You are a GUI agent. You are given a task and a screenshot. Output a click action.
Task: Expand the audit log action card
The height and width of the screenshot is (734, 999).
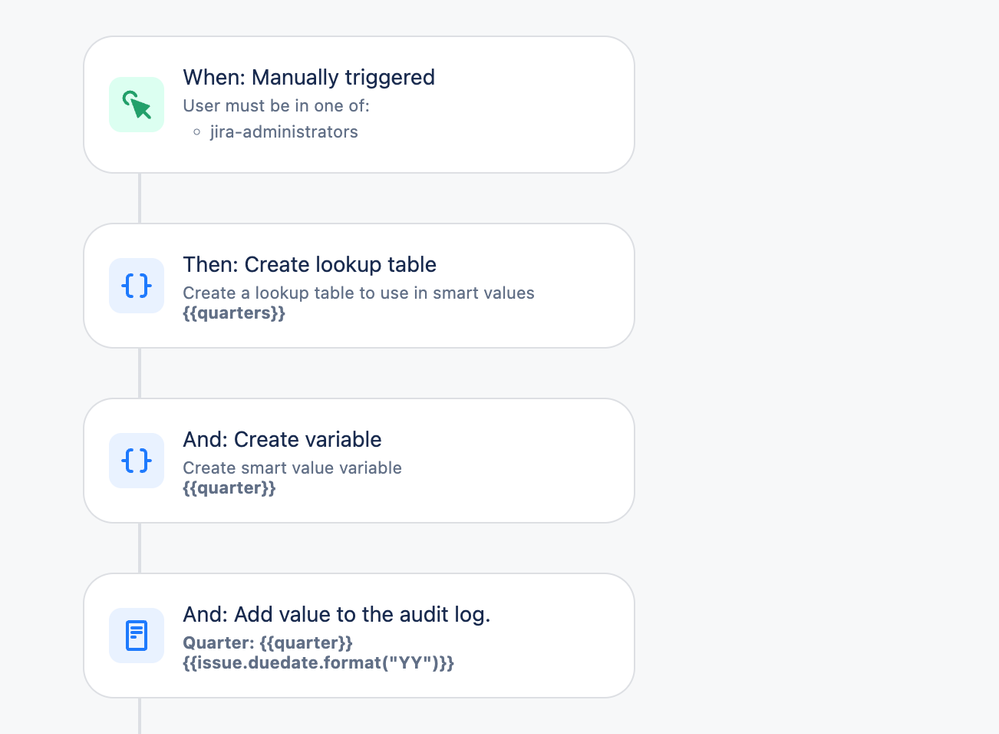point(359,635)
